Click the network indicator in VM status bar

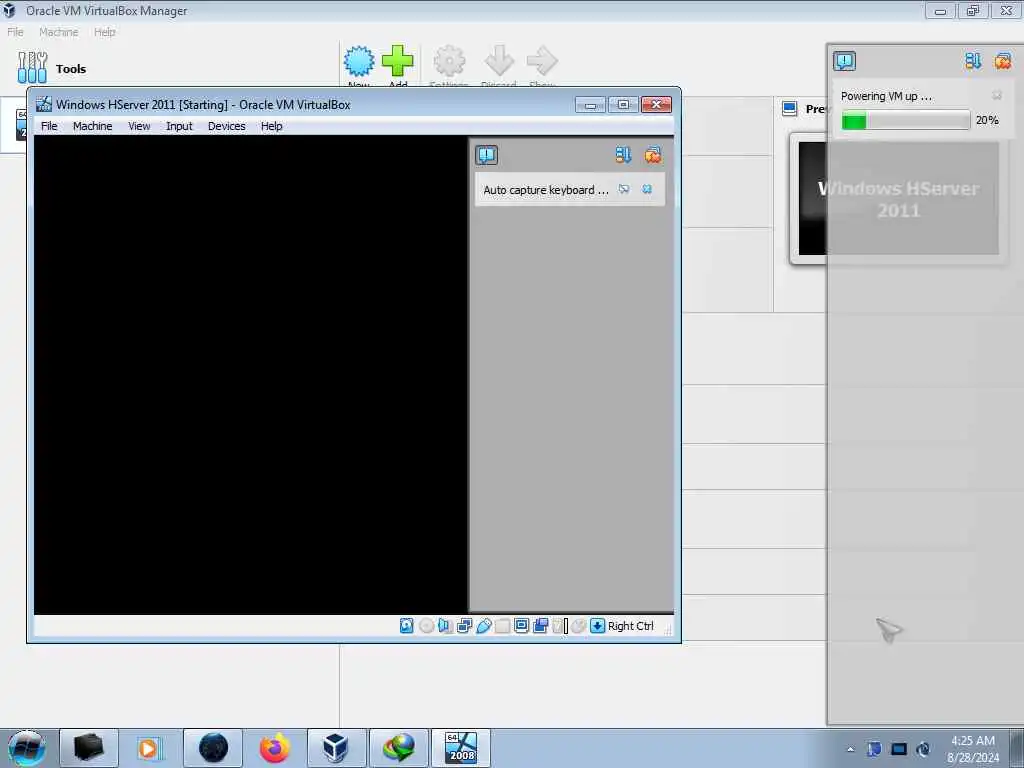pyautogui.click(x=464, y=626)
